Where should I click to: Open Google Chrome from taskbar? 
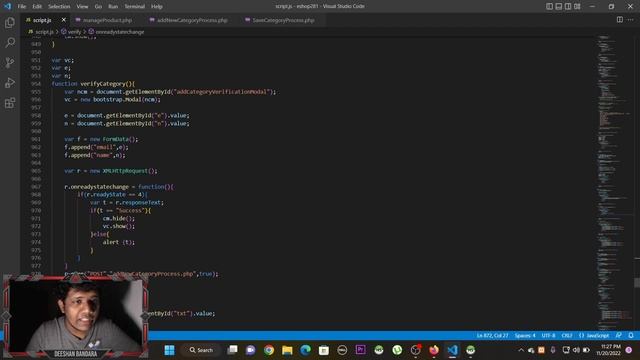[x=269, y=350]
